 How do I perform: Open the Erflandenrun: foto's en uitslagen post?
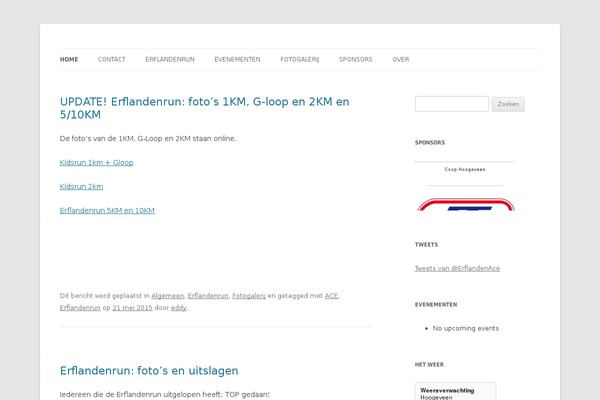click(x=149, y=371)
